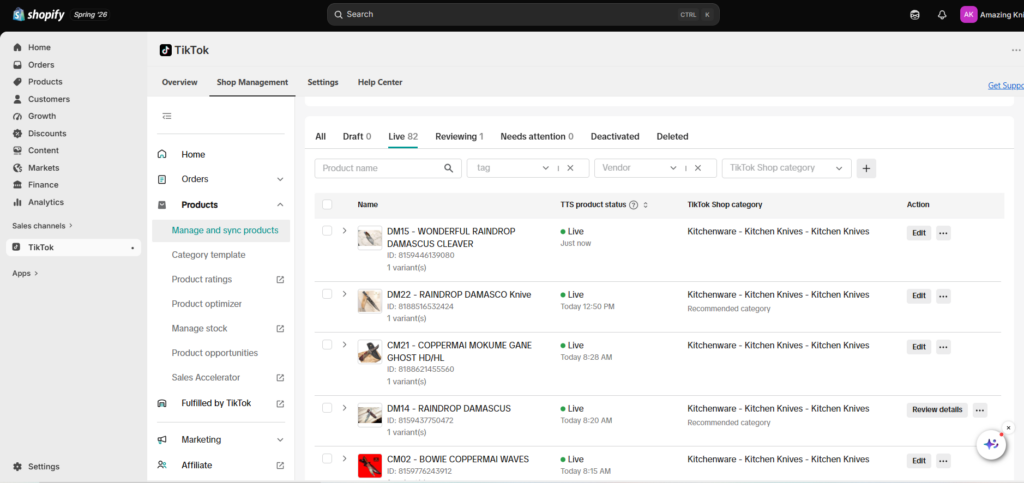Viewport: 1024px width, 483px height.
Task: Open the notifications bell
Action: [x=942, y=14]
